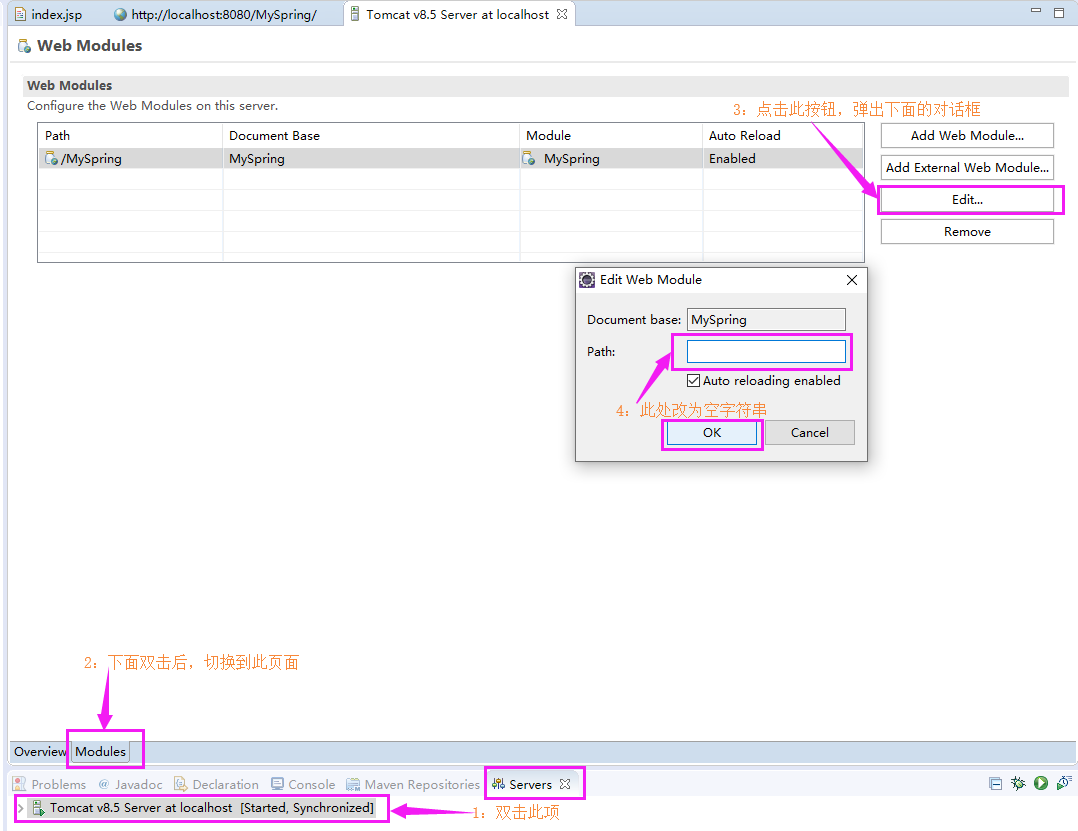Image resolution: width=1078 pixels, height=831 pixels.
Task: Maximize the editor area
Action: click(1059, 13)
